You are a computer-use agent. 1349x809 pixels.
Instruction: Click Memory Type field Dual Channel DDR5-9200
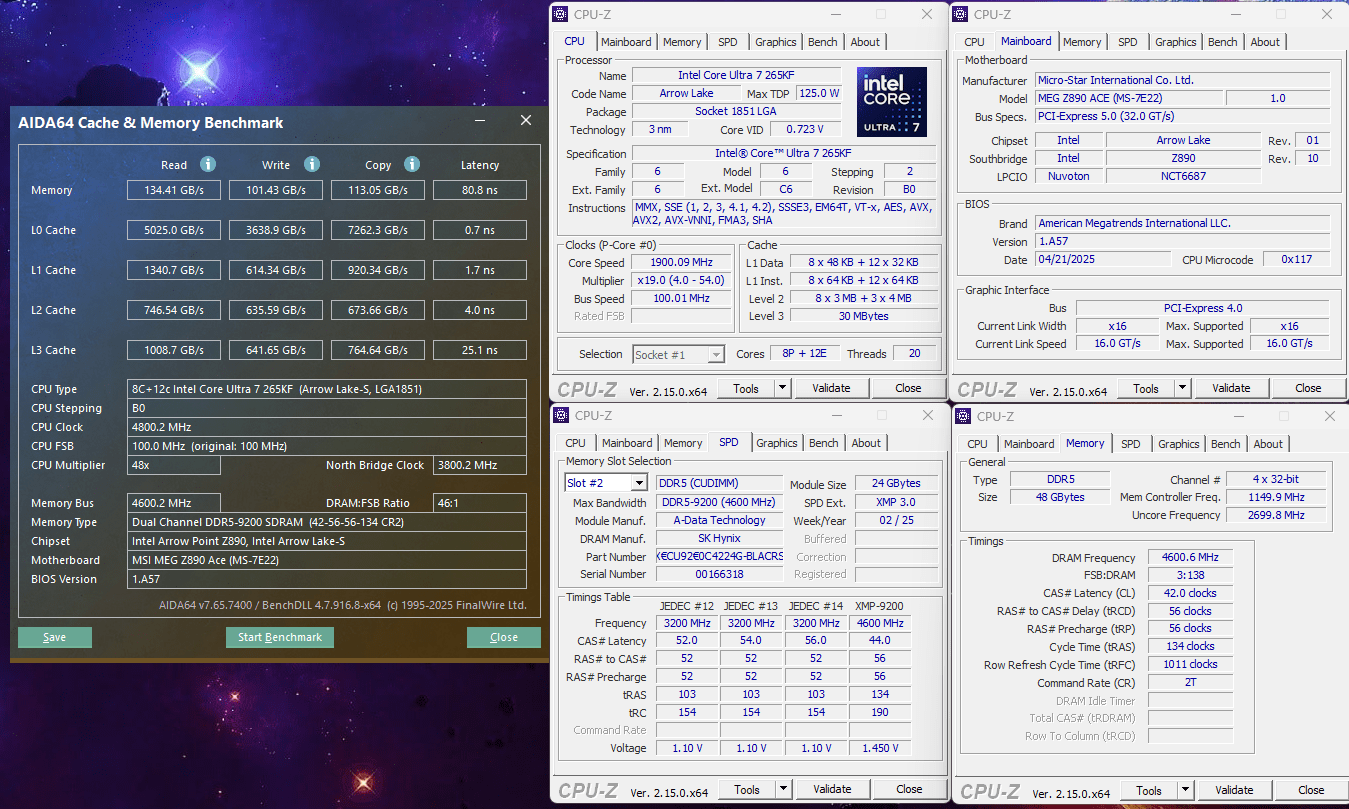click(x=327, y=522)
